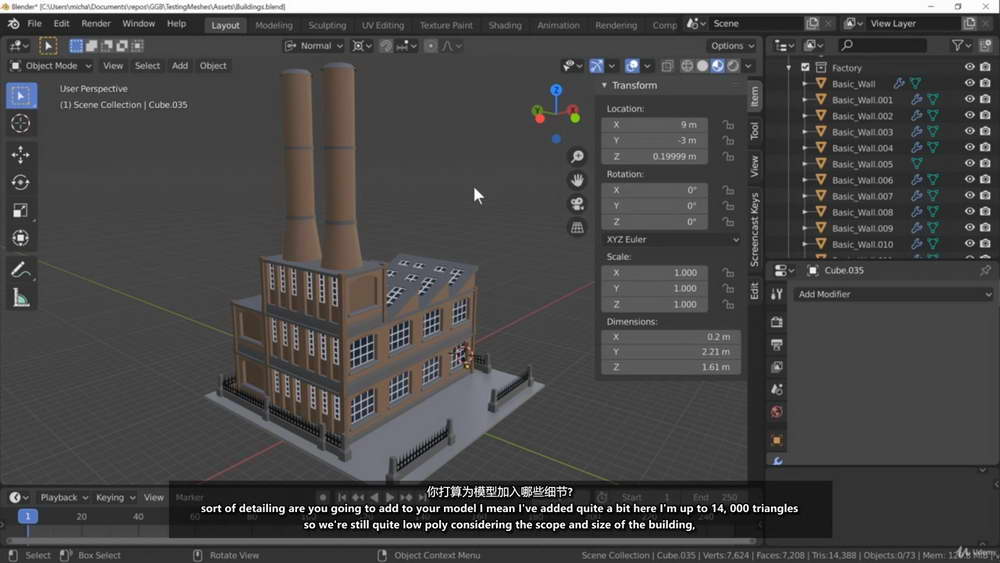The image size is (1000, 563).
Task: Select the Rotate tool
Action: click(x=21, y=182)
